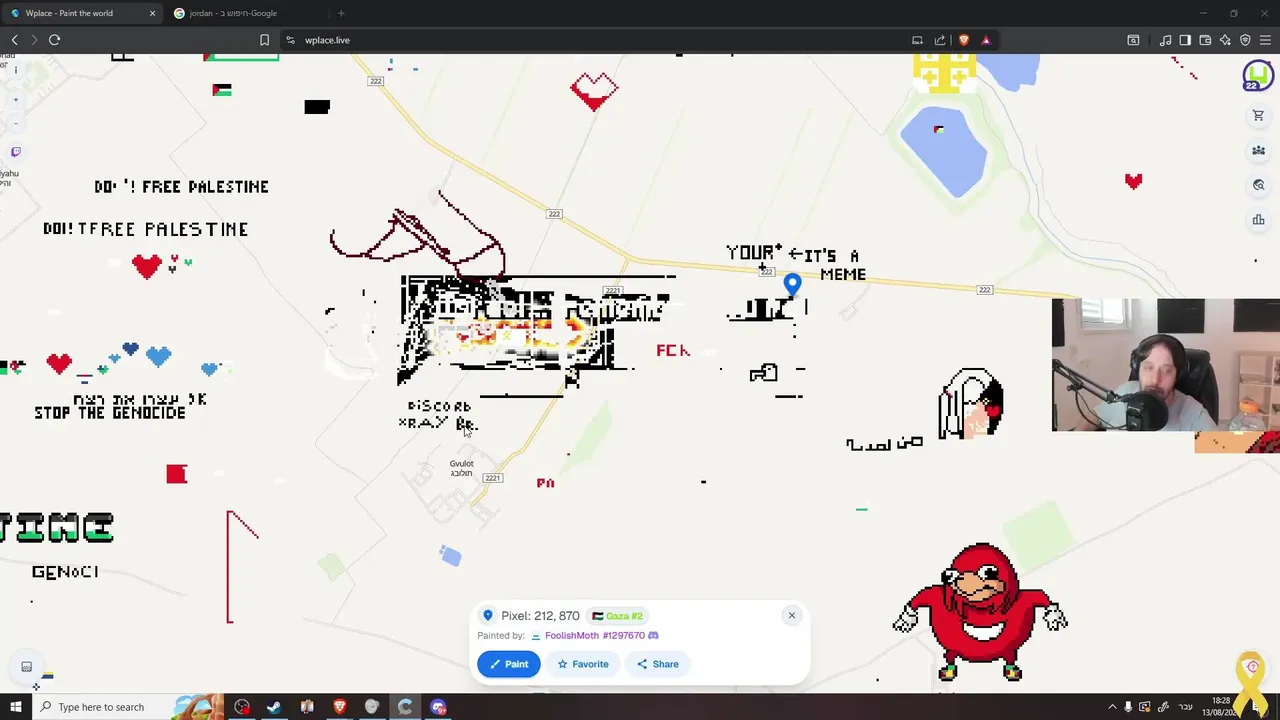Viewport: 1280px width, 720px height.
Task: Open Discord from the taskbar
Action: click(x=438, y=707)
